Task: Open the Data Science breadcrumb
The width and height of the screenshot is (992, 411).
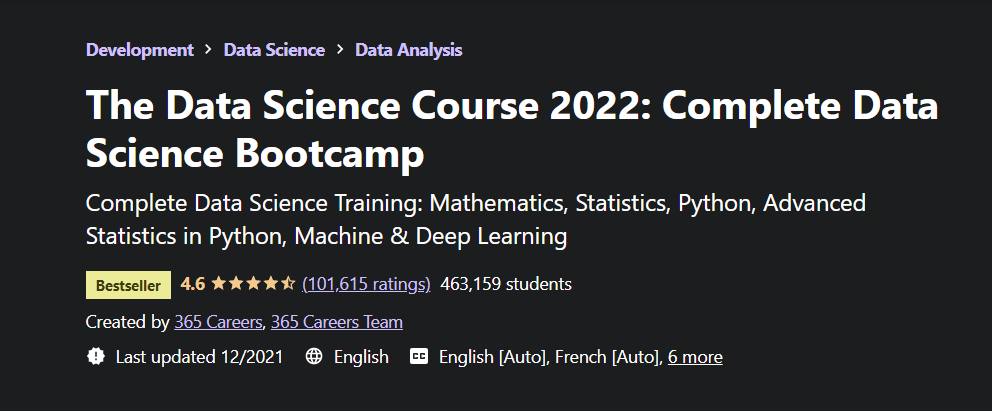Action: [x=274, y=49]
